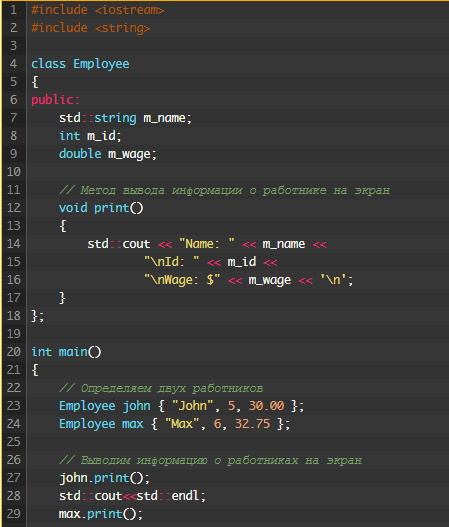Click the comment on line 22
Image resolution: width=449 pixels, height=527 pixels.
click(x=161, y=388)
